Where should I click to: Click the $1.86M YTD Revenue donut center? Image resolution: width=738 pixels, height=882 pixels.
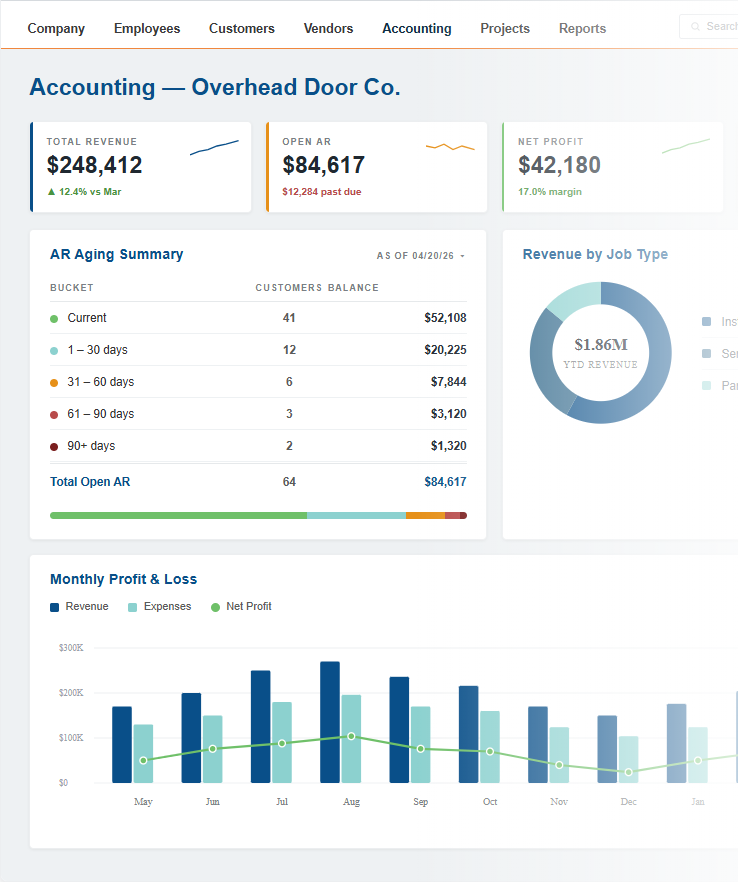[601, 353]
